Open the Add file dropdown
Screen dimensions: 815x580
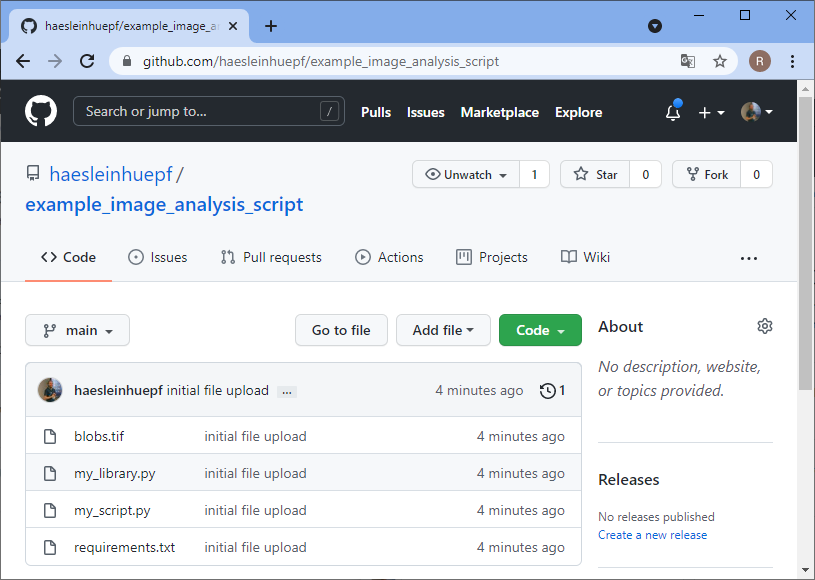click(x=443, y=331)
